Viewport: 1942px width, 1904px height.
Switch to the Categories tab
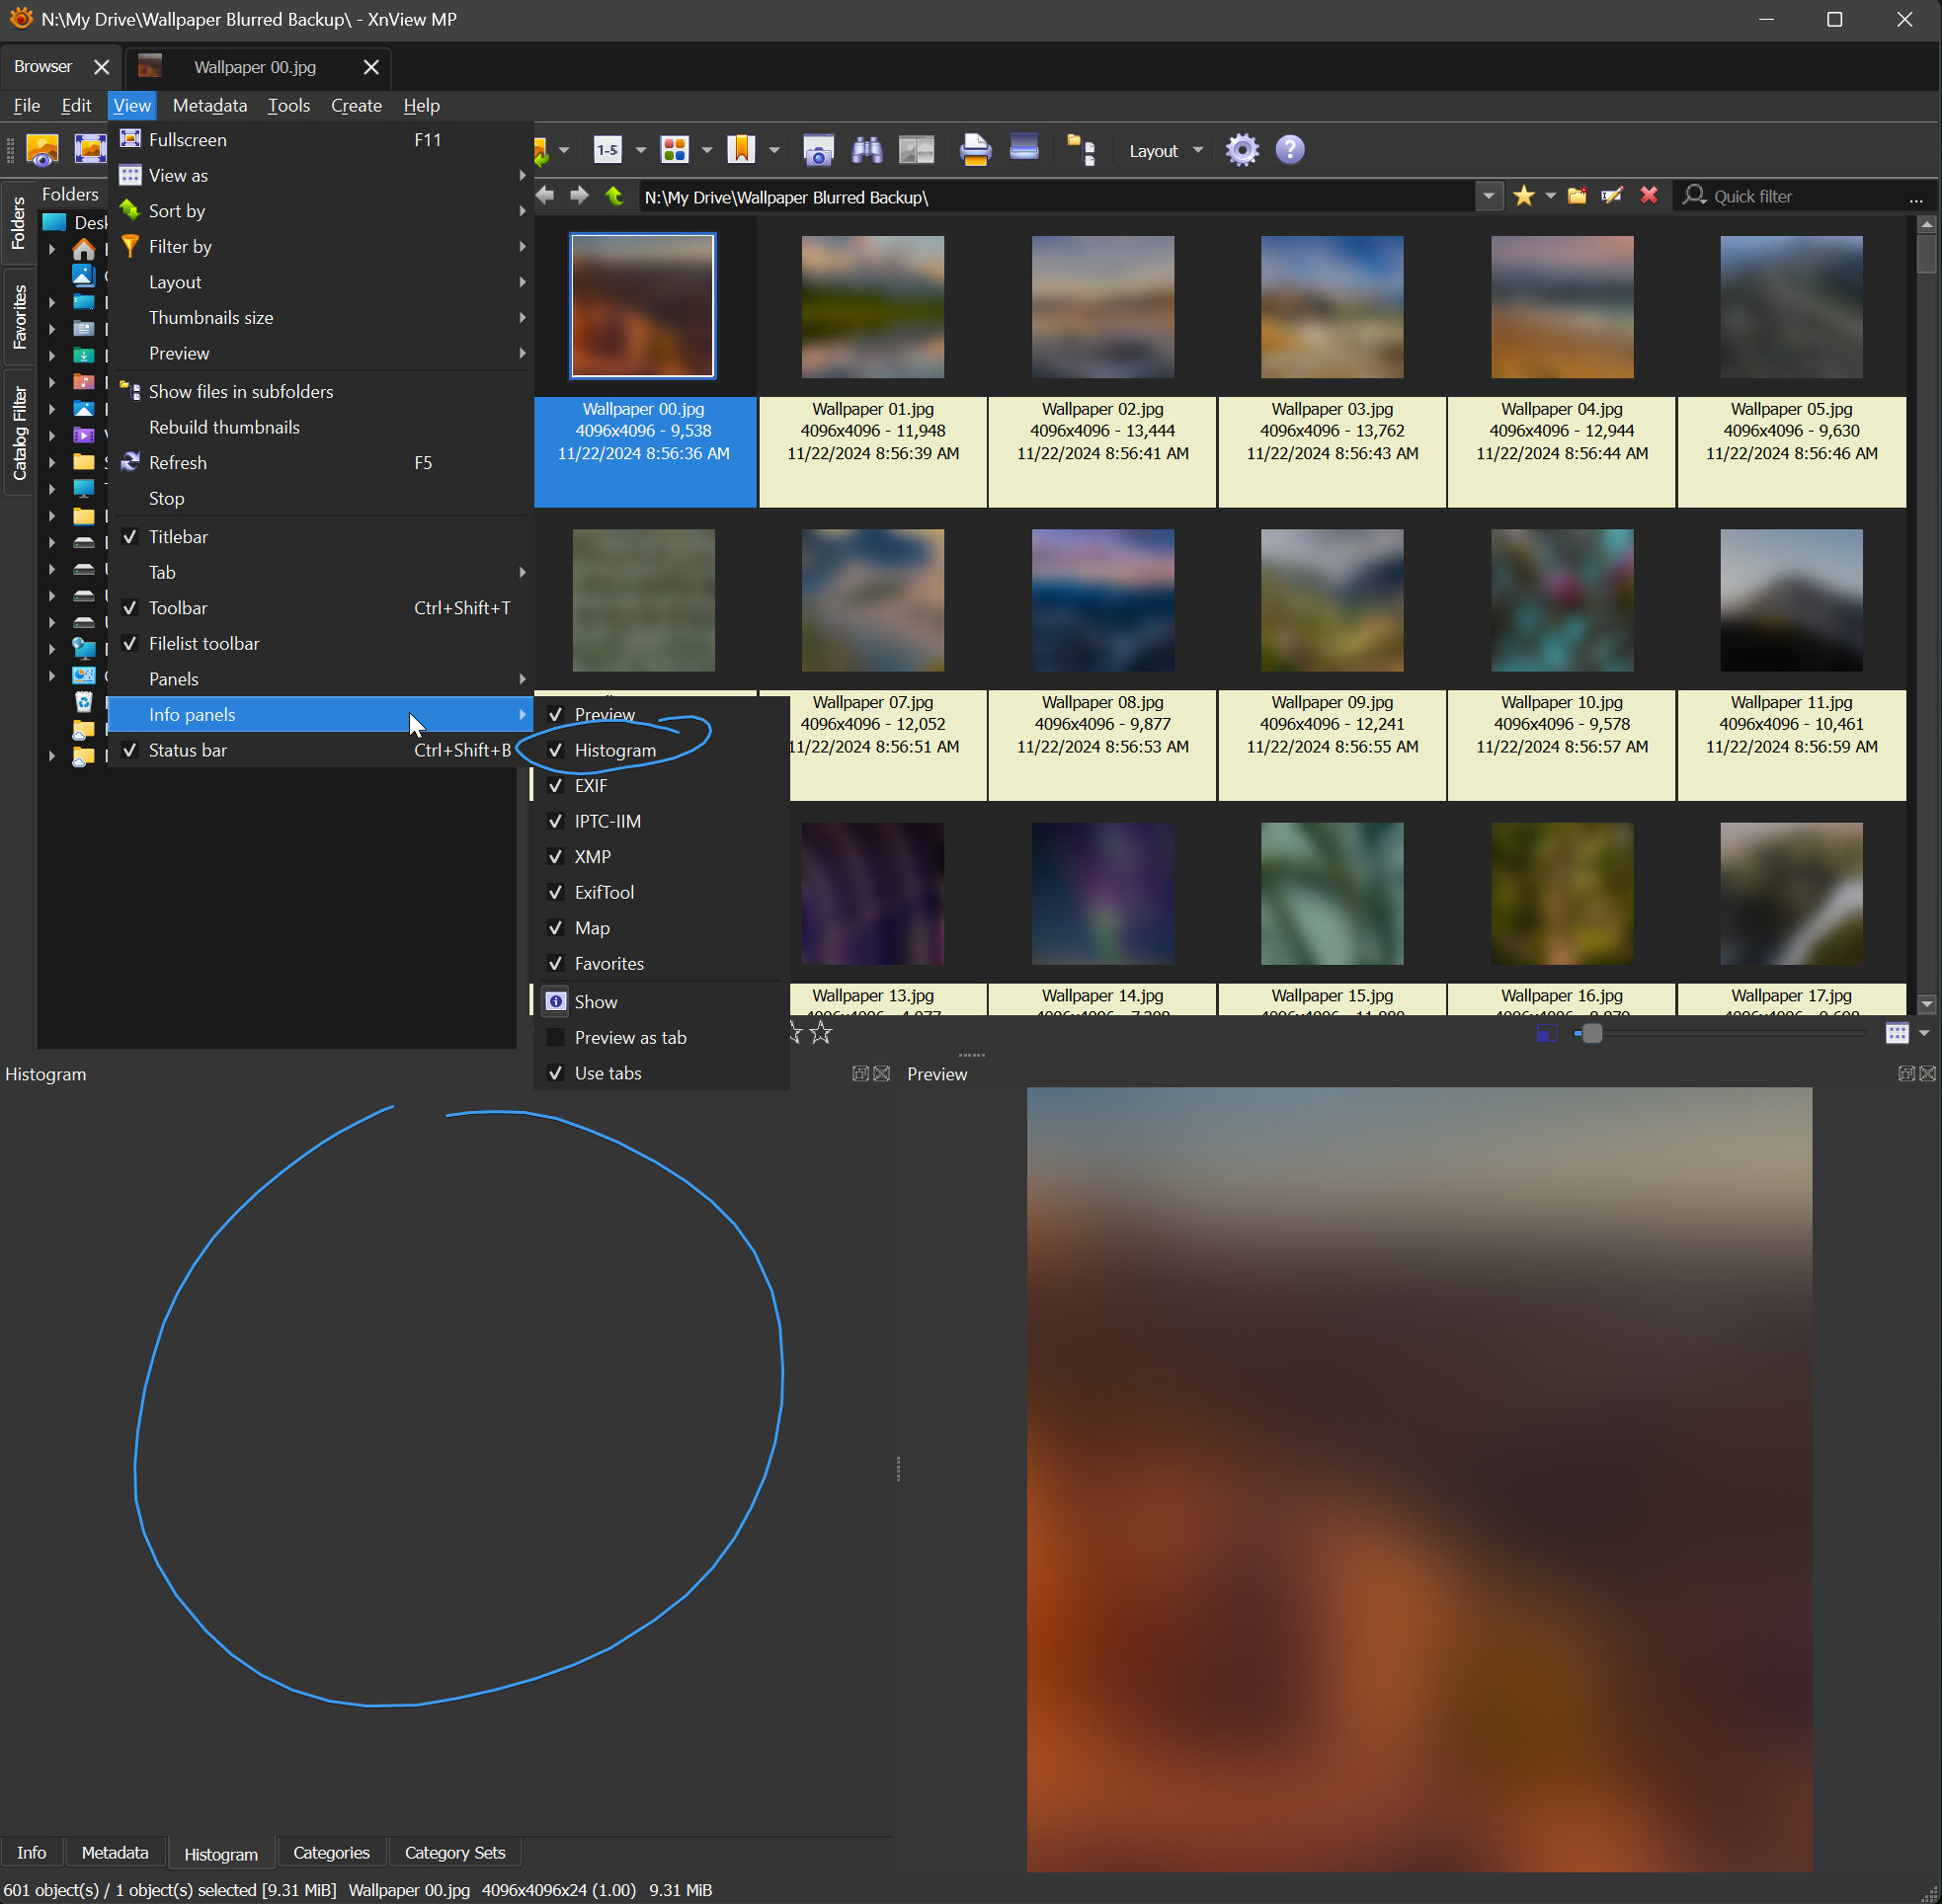click(x=331, y=1852)
